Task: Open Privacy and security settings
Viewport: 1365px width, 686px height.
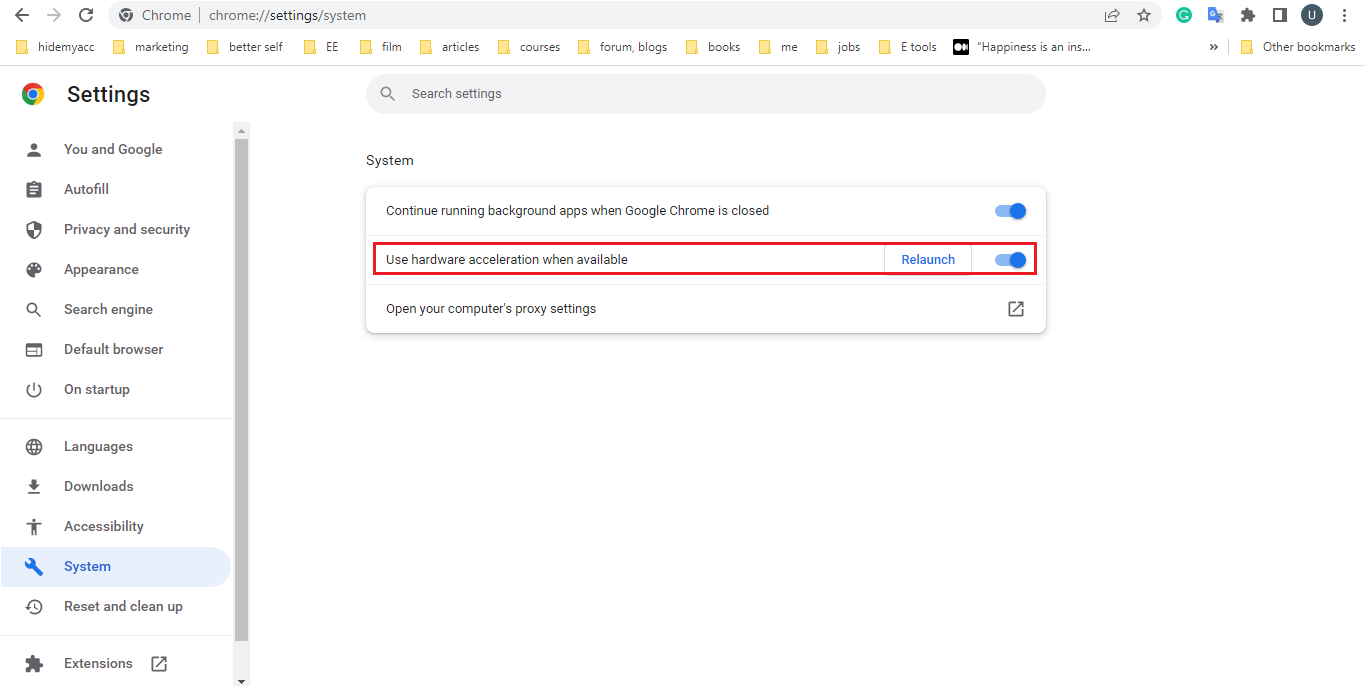Action: tap(127, 229)
